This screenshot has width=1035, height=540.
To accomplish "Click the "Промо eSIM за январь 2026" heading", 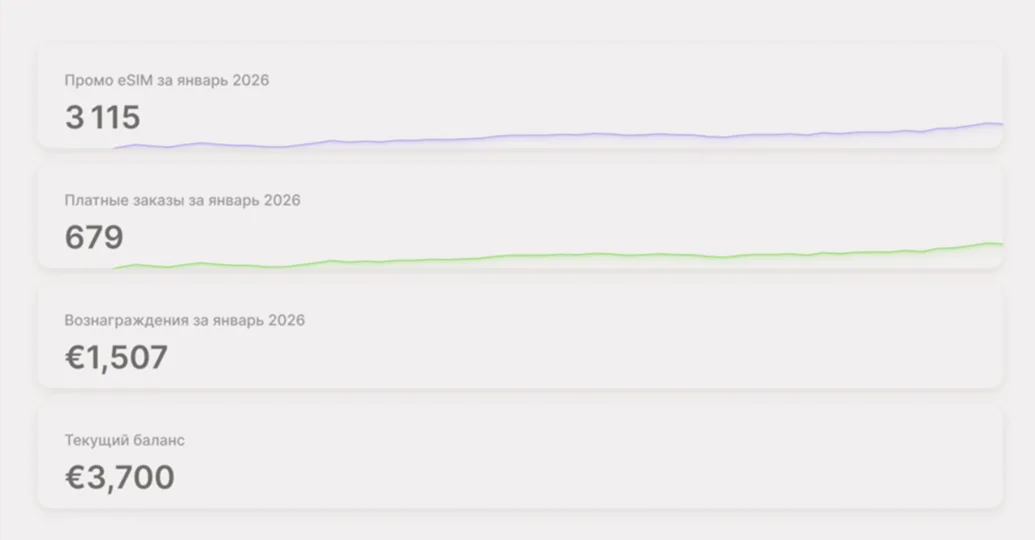I will pos(167,81).
